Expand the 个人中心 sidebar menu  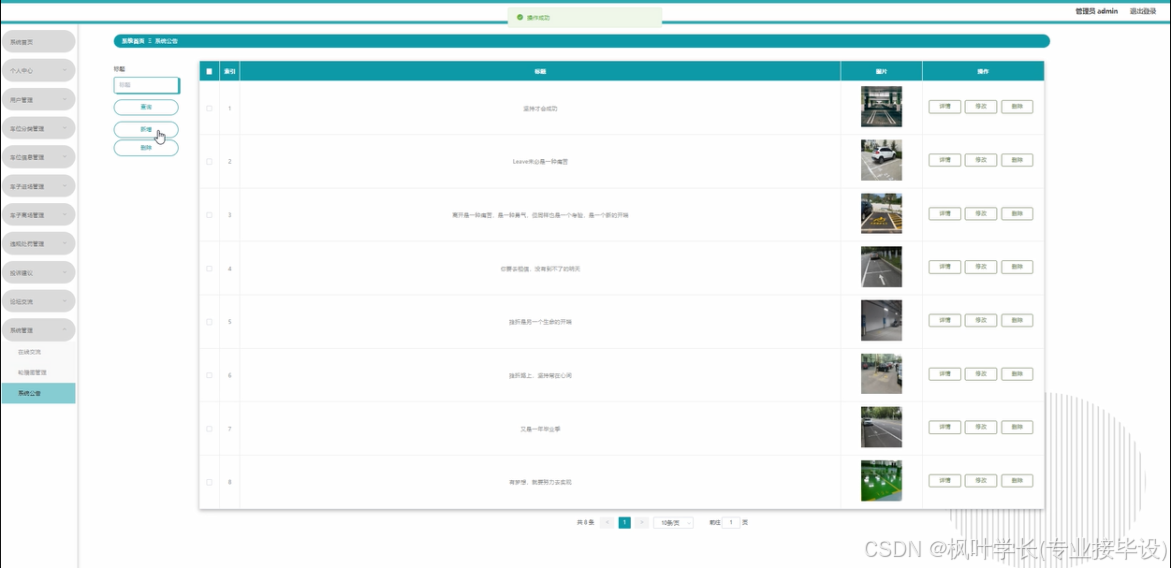(39, 70)
